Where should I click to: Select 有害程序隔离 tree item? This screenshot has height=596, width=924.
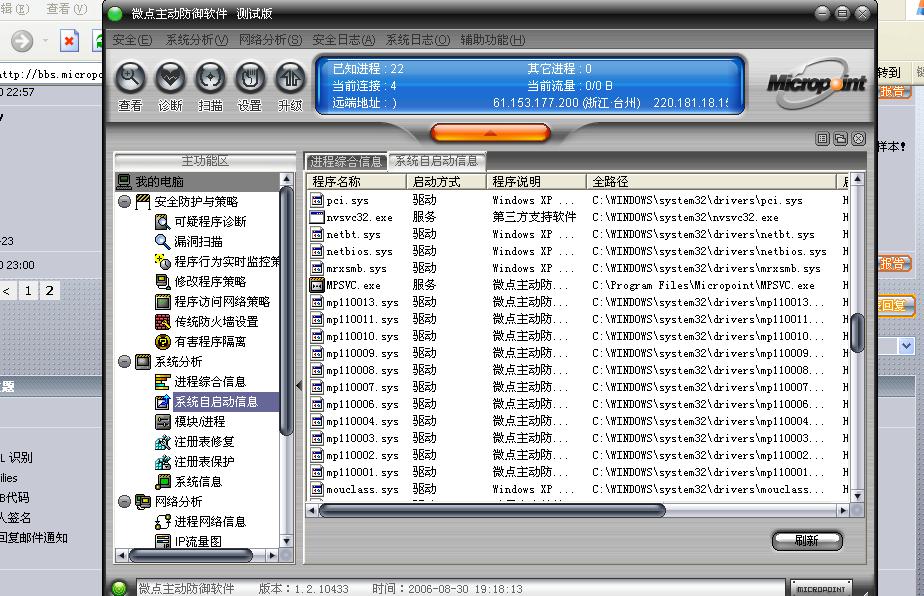[210, 342]
